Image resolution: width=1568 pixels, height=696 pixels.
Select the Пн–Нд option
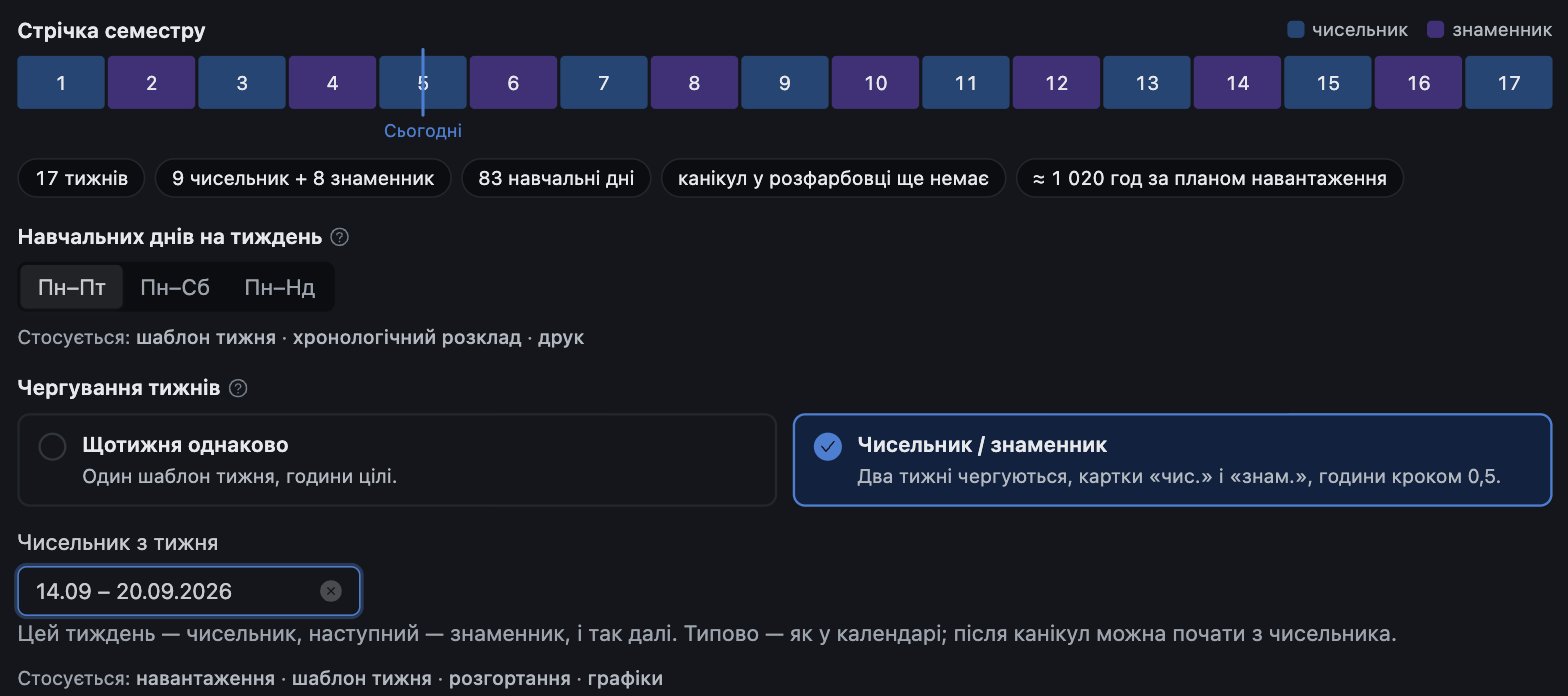(280, 288)
